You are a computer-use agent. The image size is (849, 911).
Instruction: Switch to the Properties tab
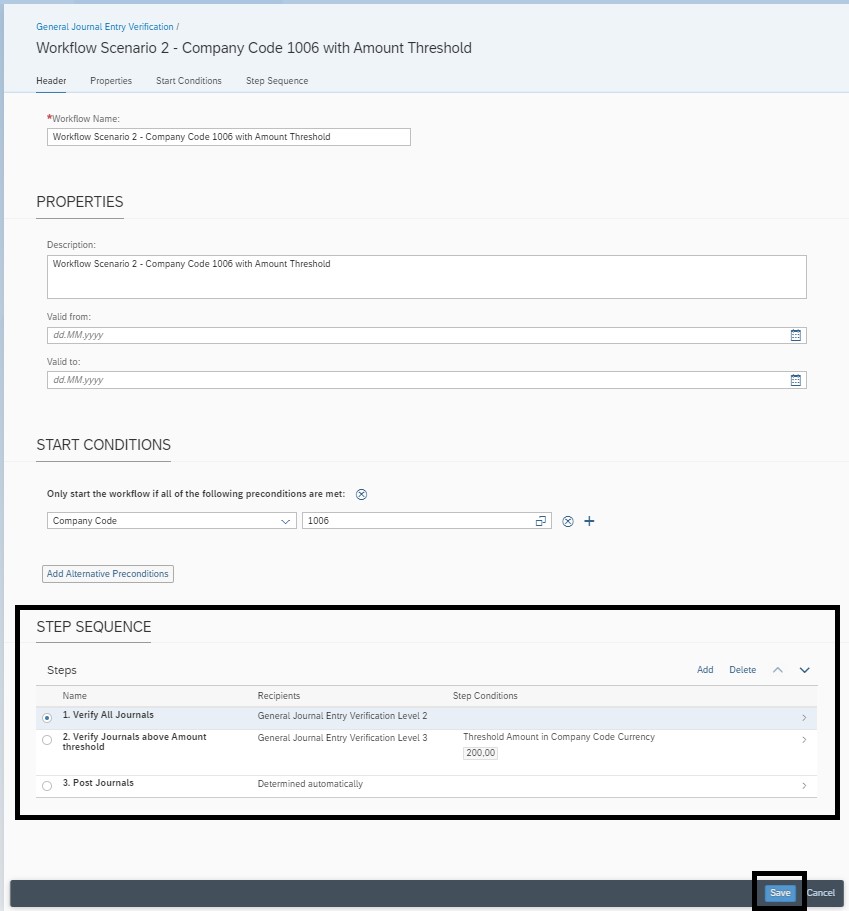[x=111, y=81]
